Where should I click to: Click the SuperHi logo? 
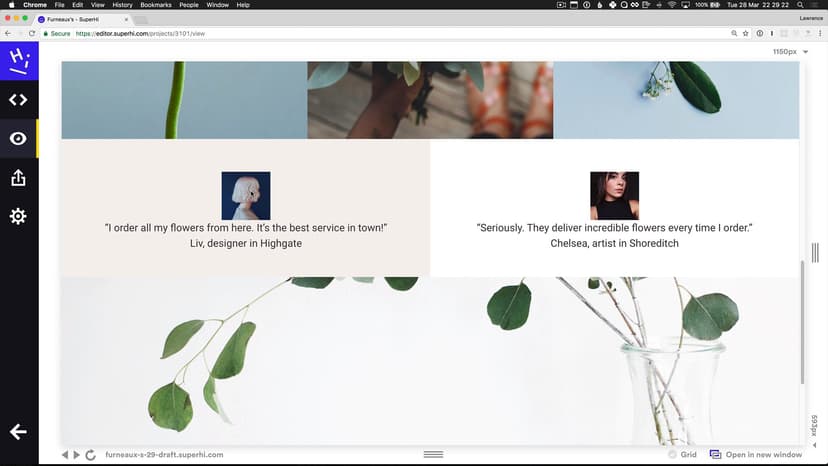coord(18,62)
